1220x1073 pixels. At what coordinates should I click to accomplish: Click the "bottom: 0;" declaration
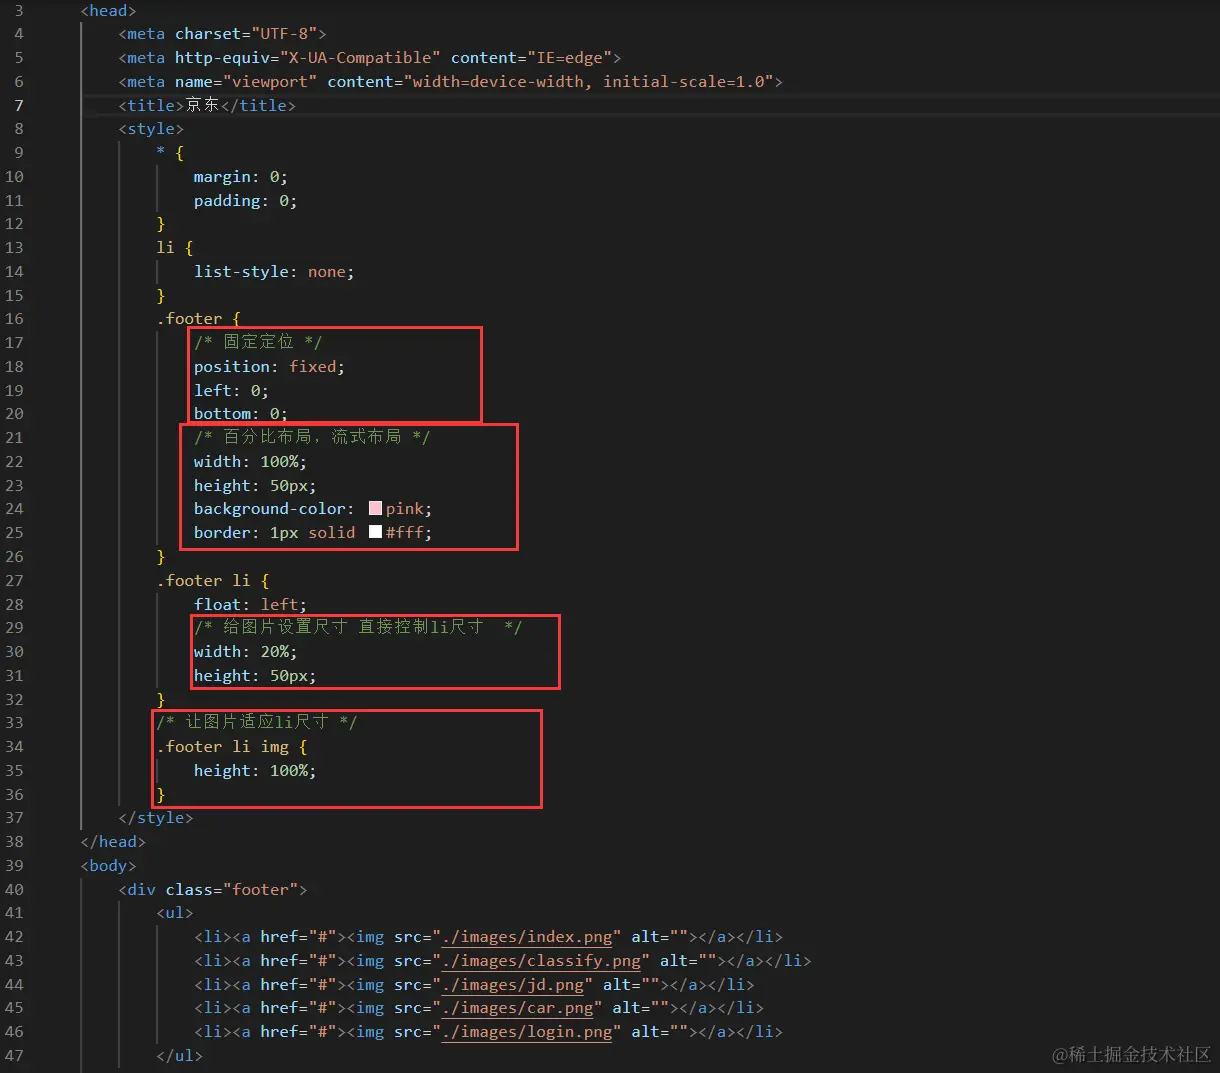click(241, 414)
